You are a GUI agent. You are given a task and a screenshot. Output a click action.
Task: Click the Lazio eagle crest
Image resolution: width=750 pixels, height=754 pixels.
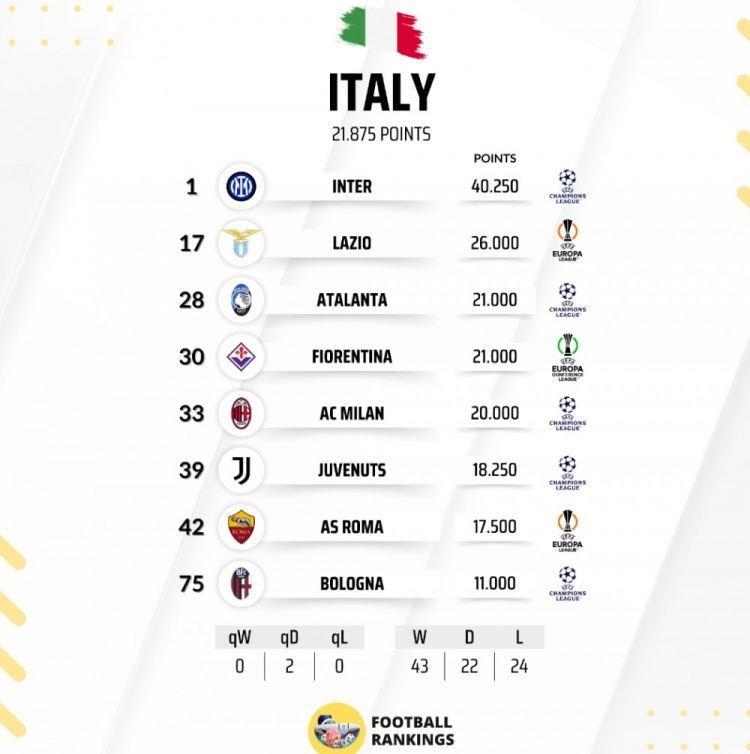[241, 243]
